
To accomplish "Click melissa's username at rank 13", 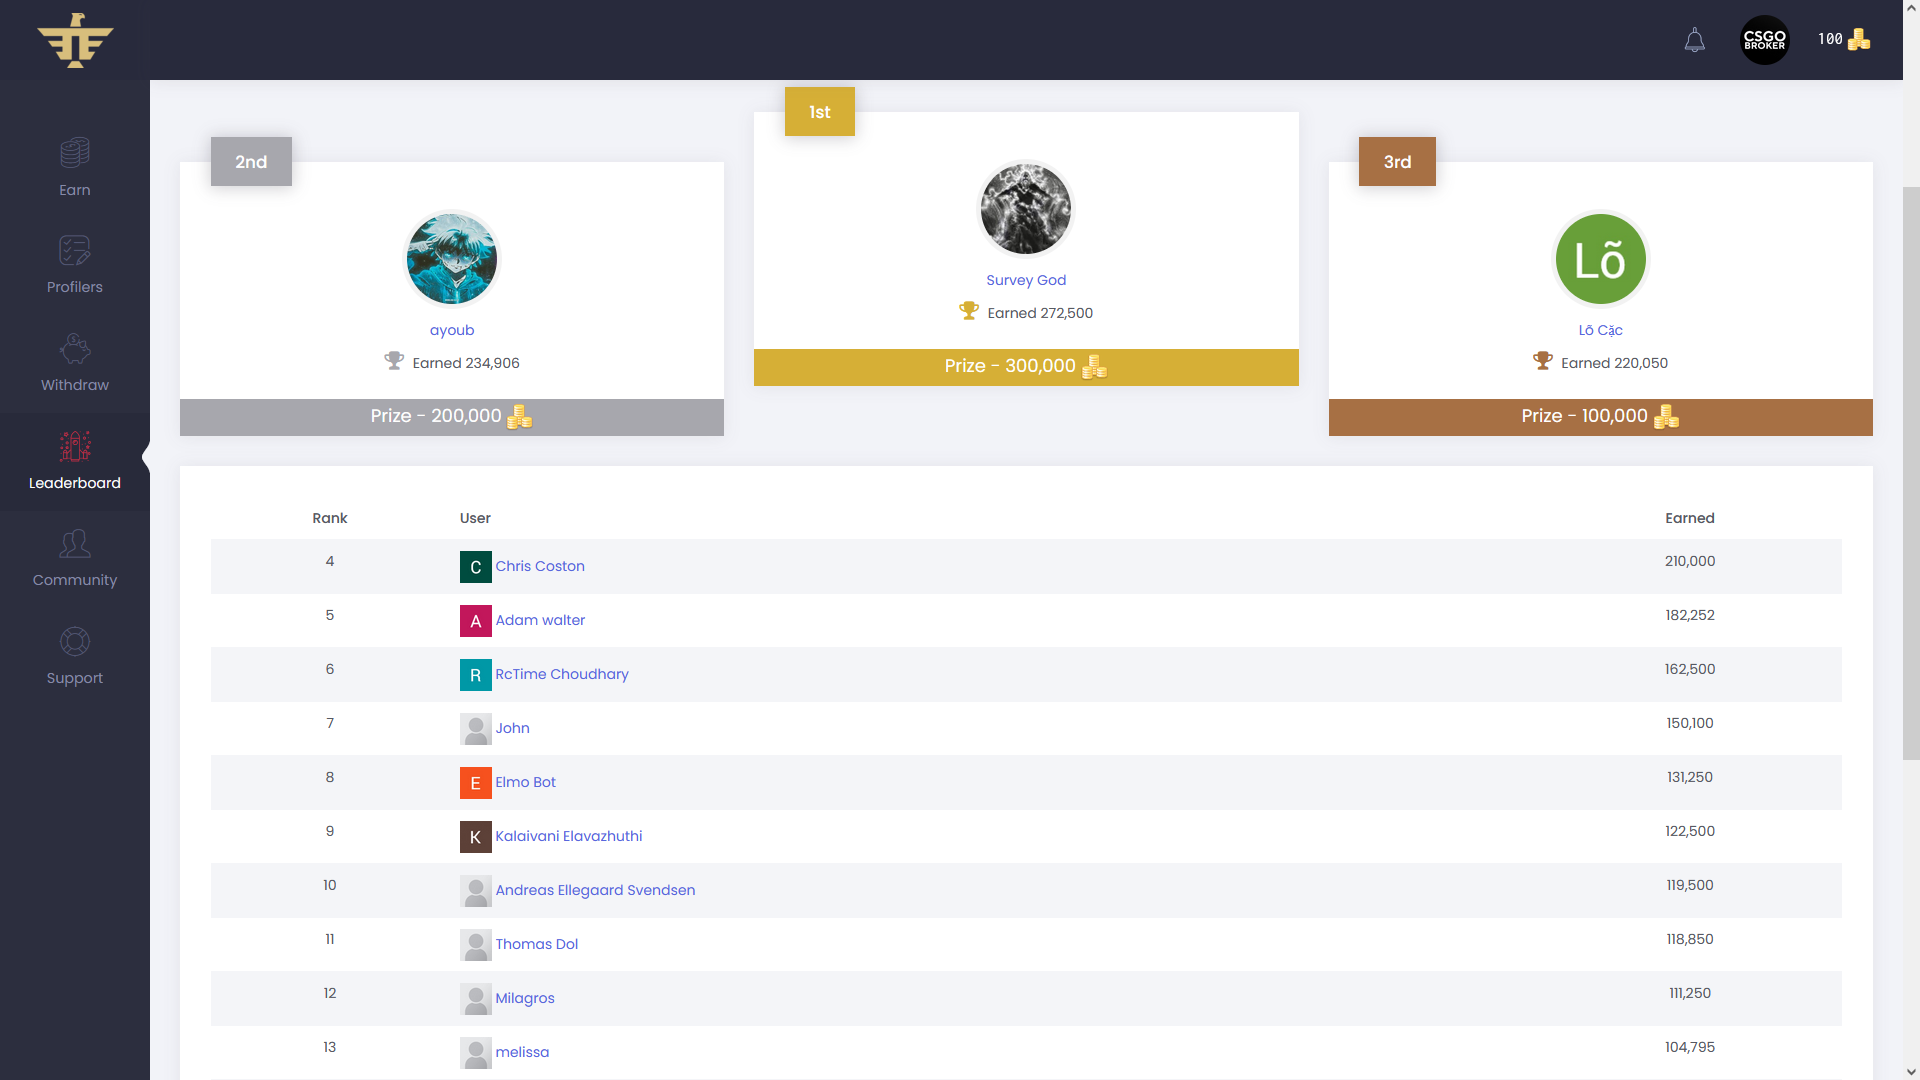I will [523, 1052].
